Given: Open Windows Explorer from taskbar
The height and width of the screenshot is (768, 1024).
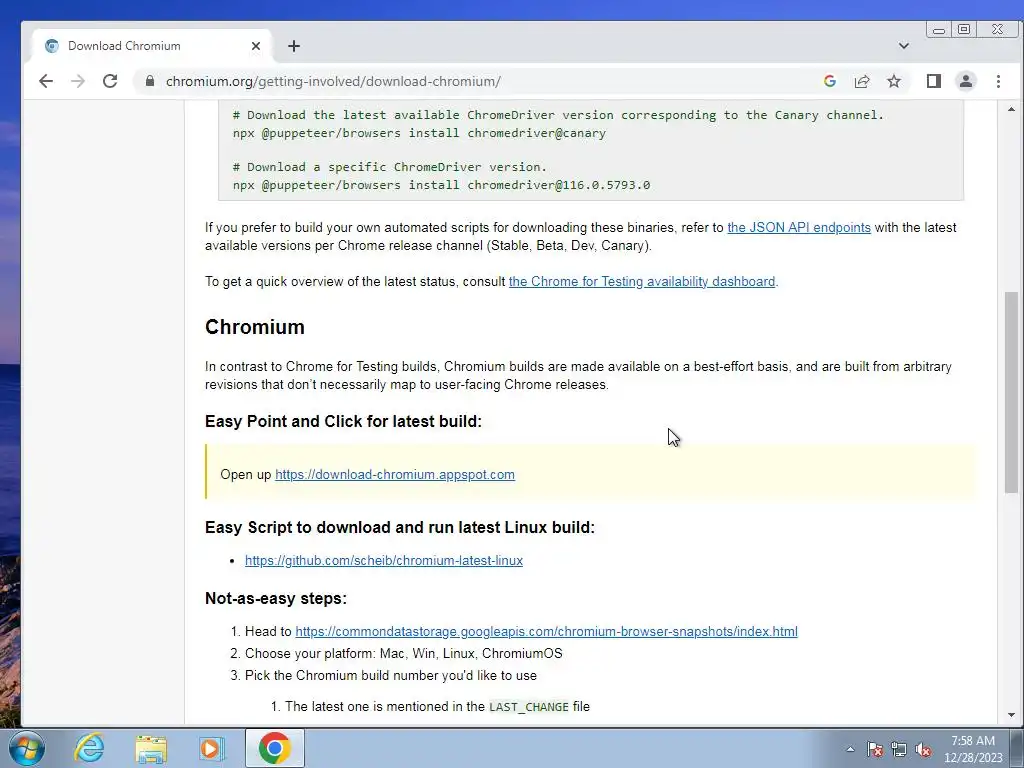Looking at the screenshot, I should pyautogui.click(x=151, y=748).
